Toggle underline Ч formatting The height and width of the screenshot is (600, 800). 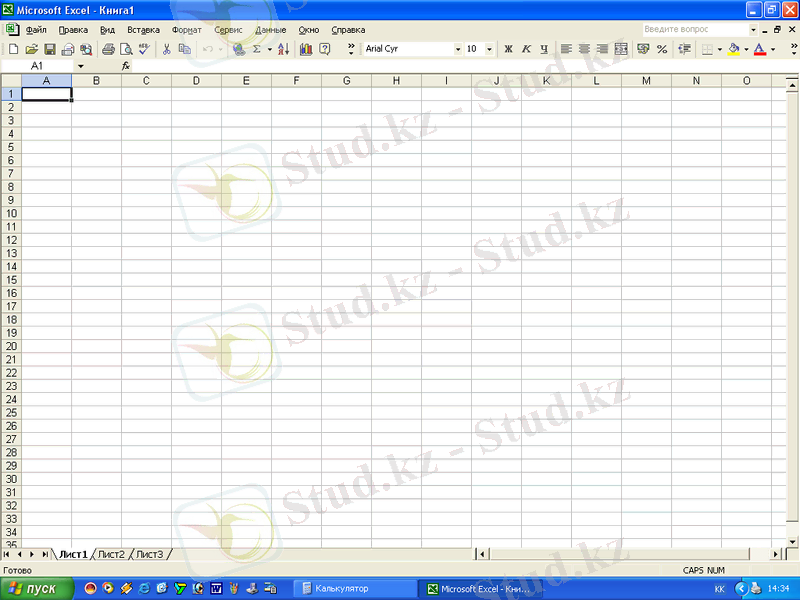[544, 49]
